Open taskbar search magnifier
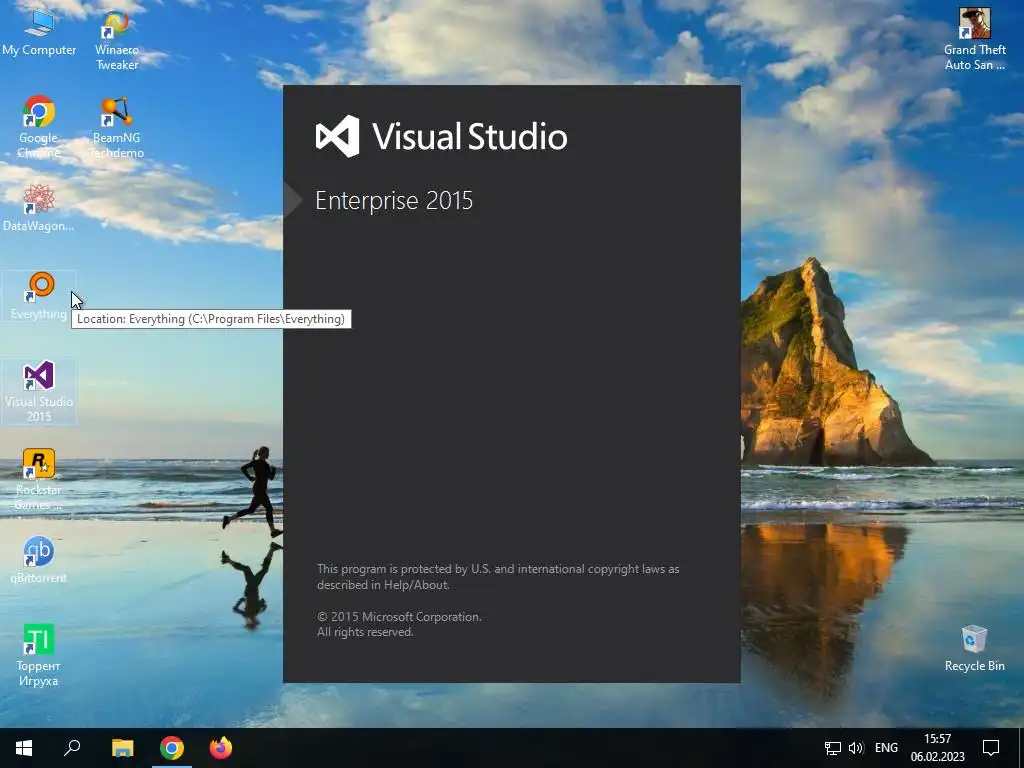 pyautogui.click(x=72, y=748)
